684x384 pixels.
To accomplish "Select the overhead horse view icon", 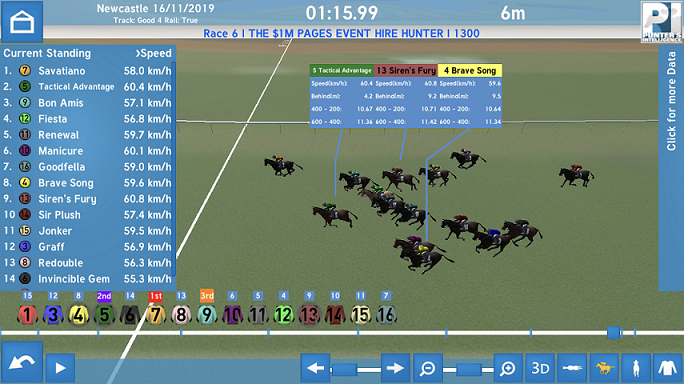I will click(x=572, y=368).
